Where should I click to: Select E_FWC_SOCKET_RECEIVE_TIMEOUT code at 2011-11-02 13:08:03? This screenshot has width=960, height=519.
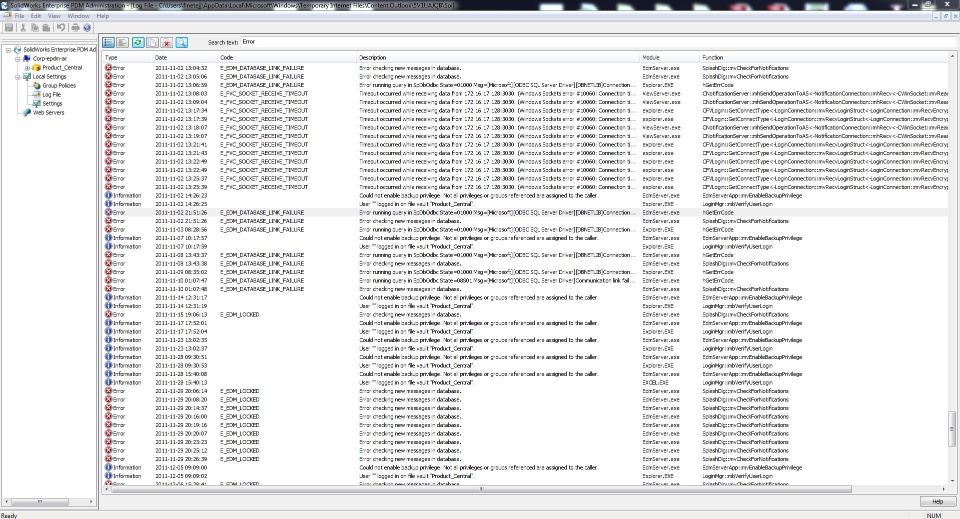pos(264,94)
